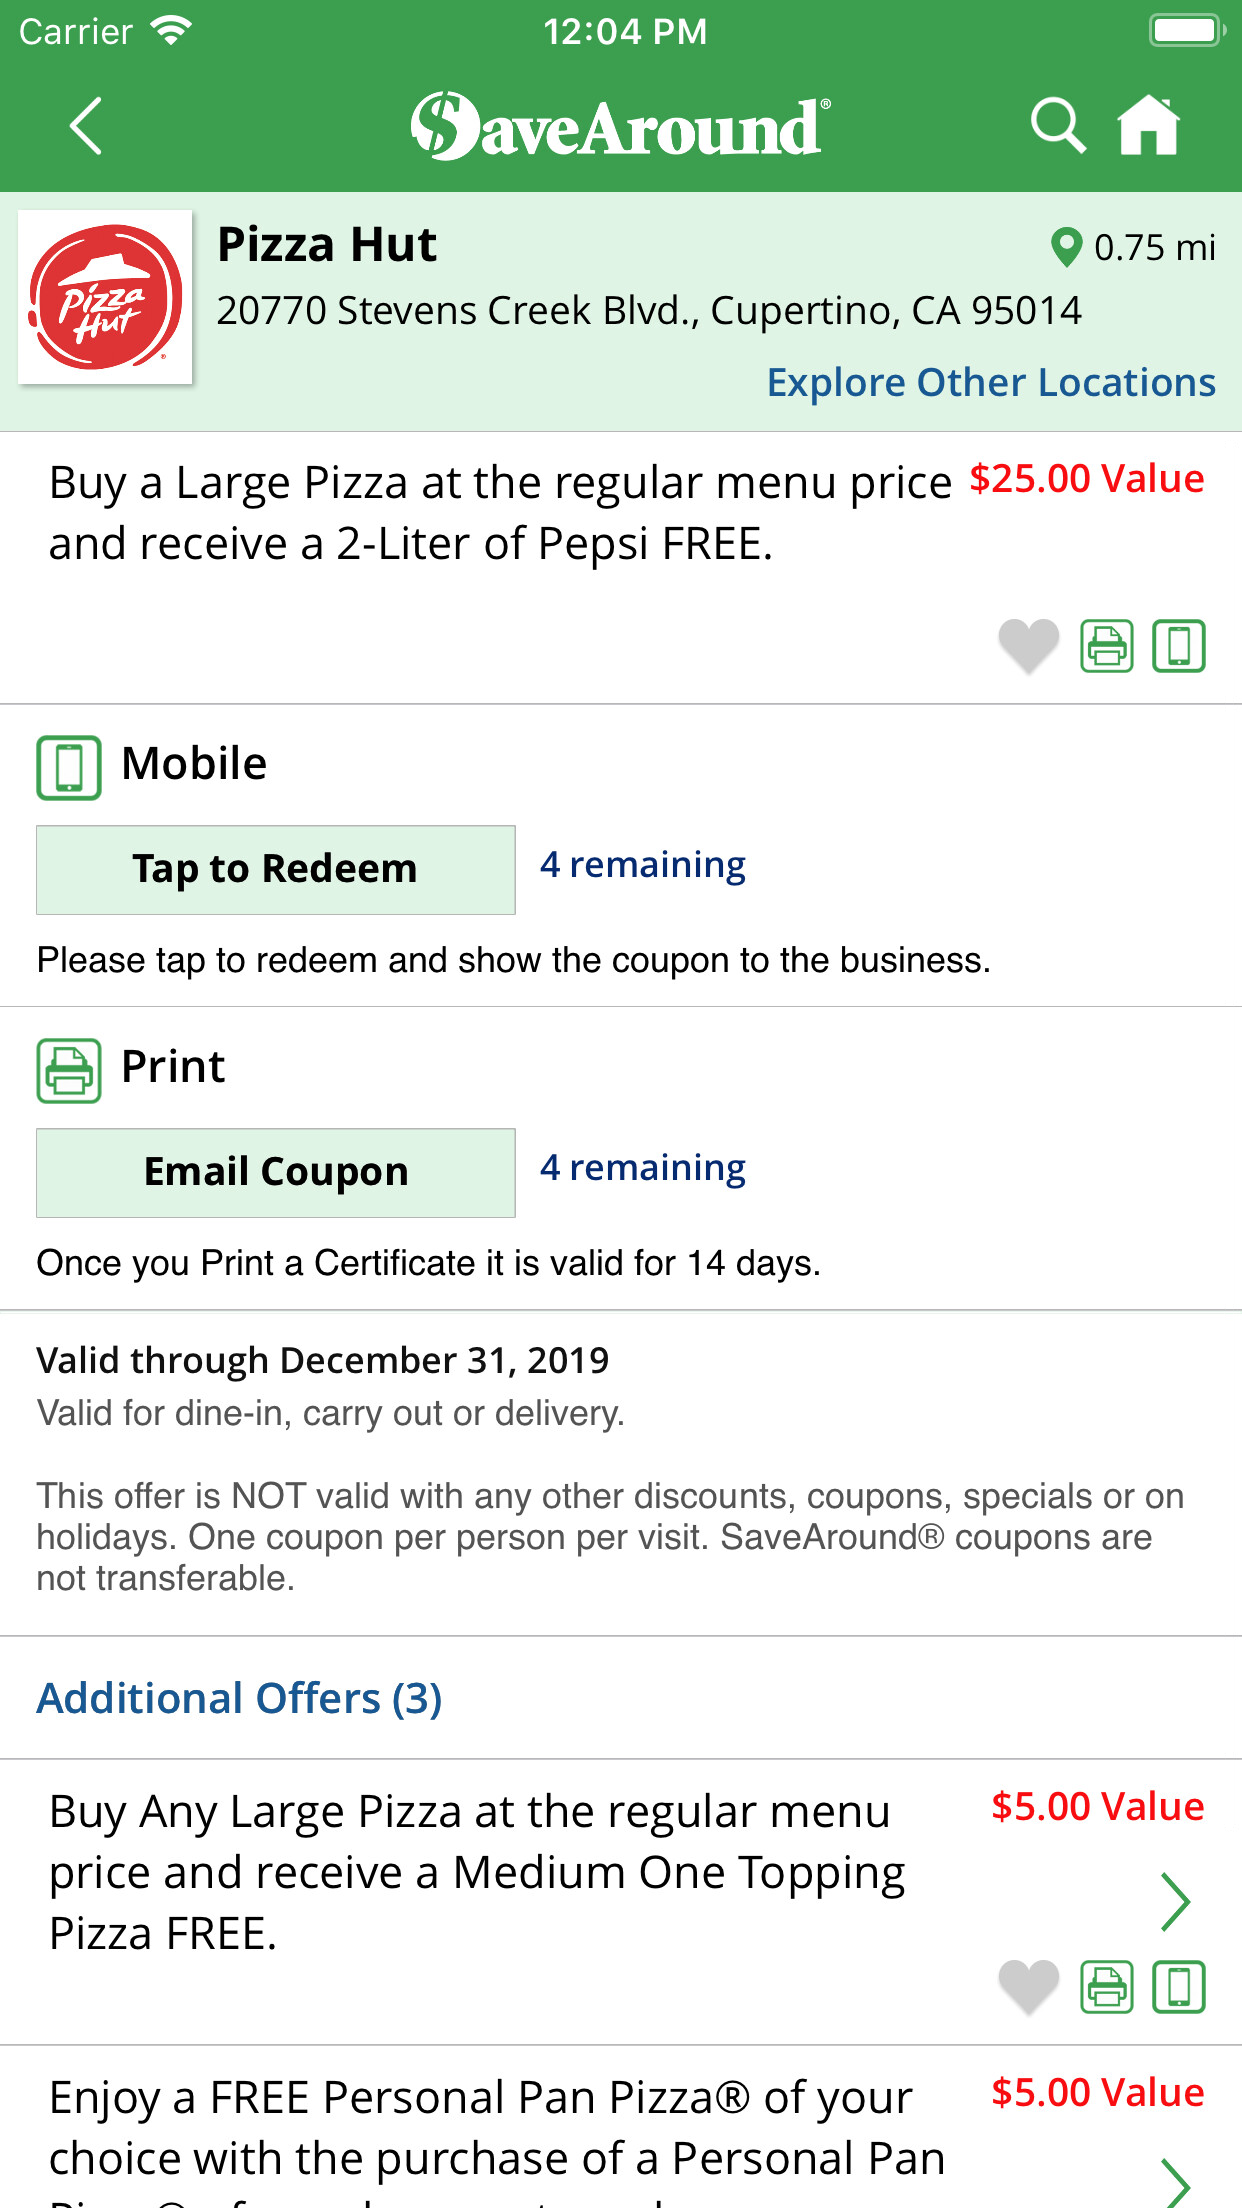Tap the SaveAround logo in header
The height and width of the screenshot is (2208, 1242).
click(620, 126)
